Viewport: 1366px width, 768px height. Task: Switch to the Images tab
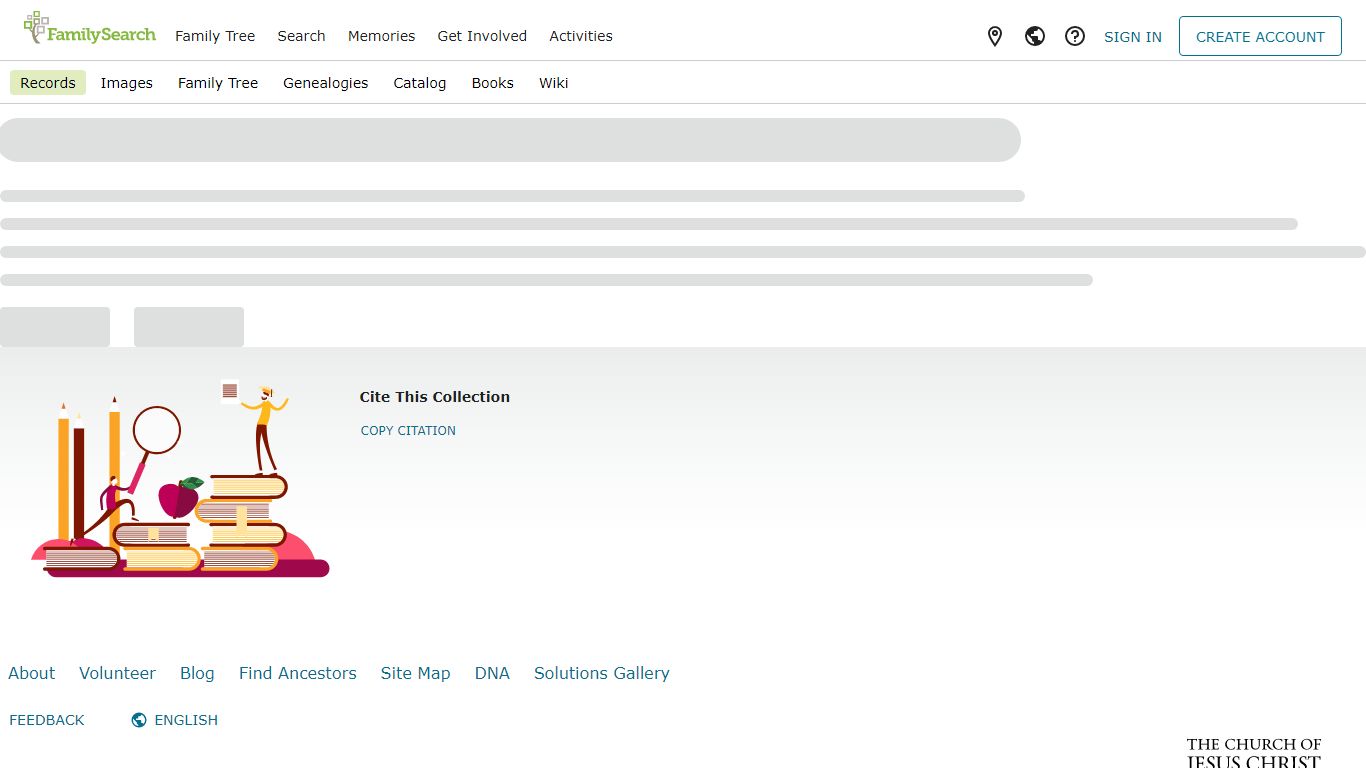pos(127,83)
